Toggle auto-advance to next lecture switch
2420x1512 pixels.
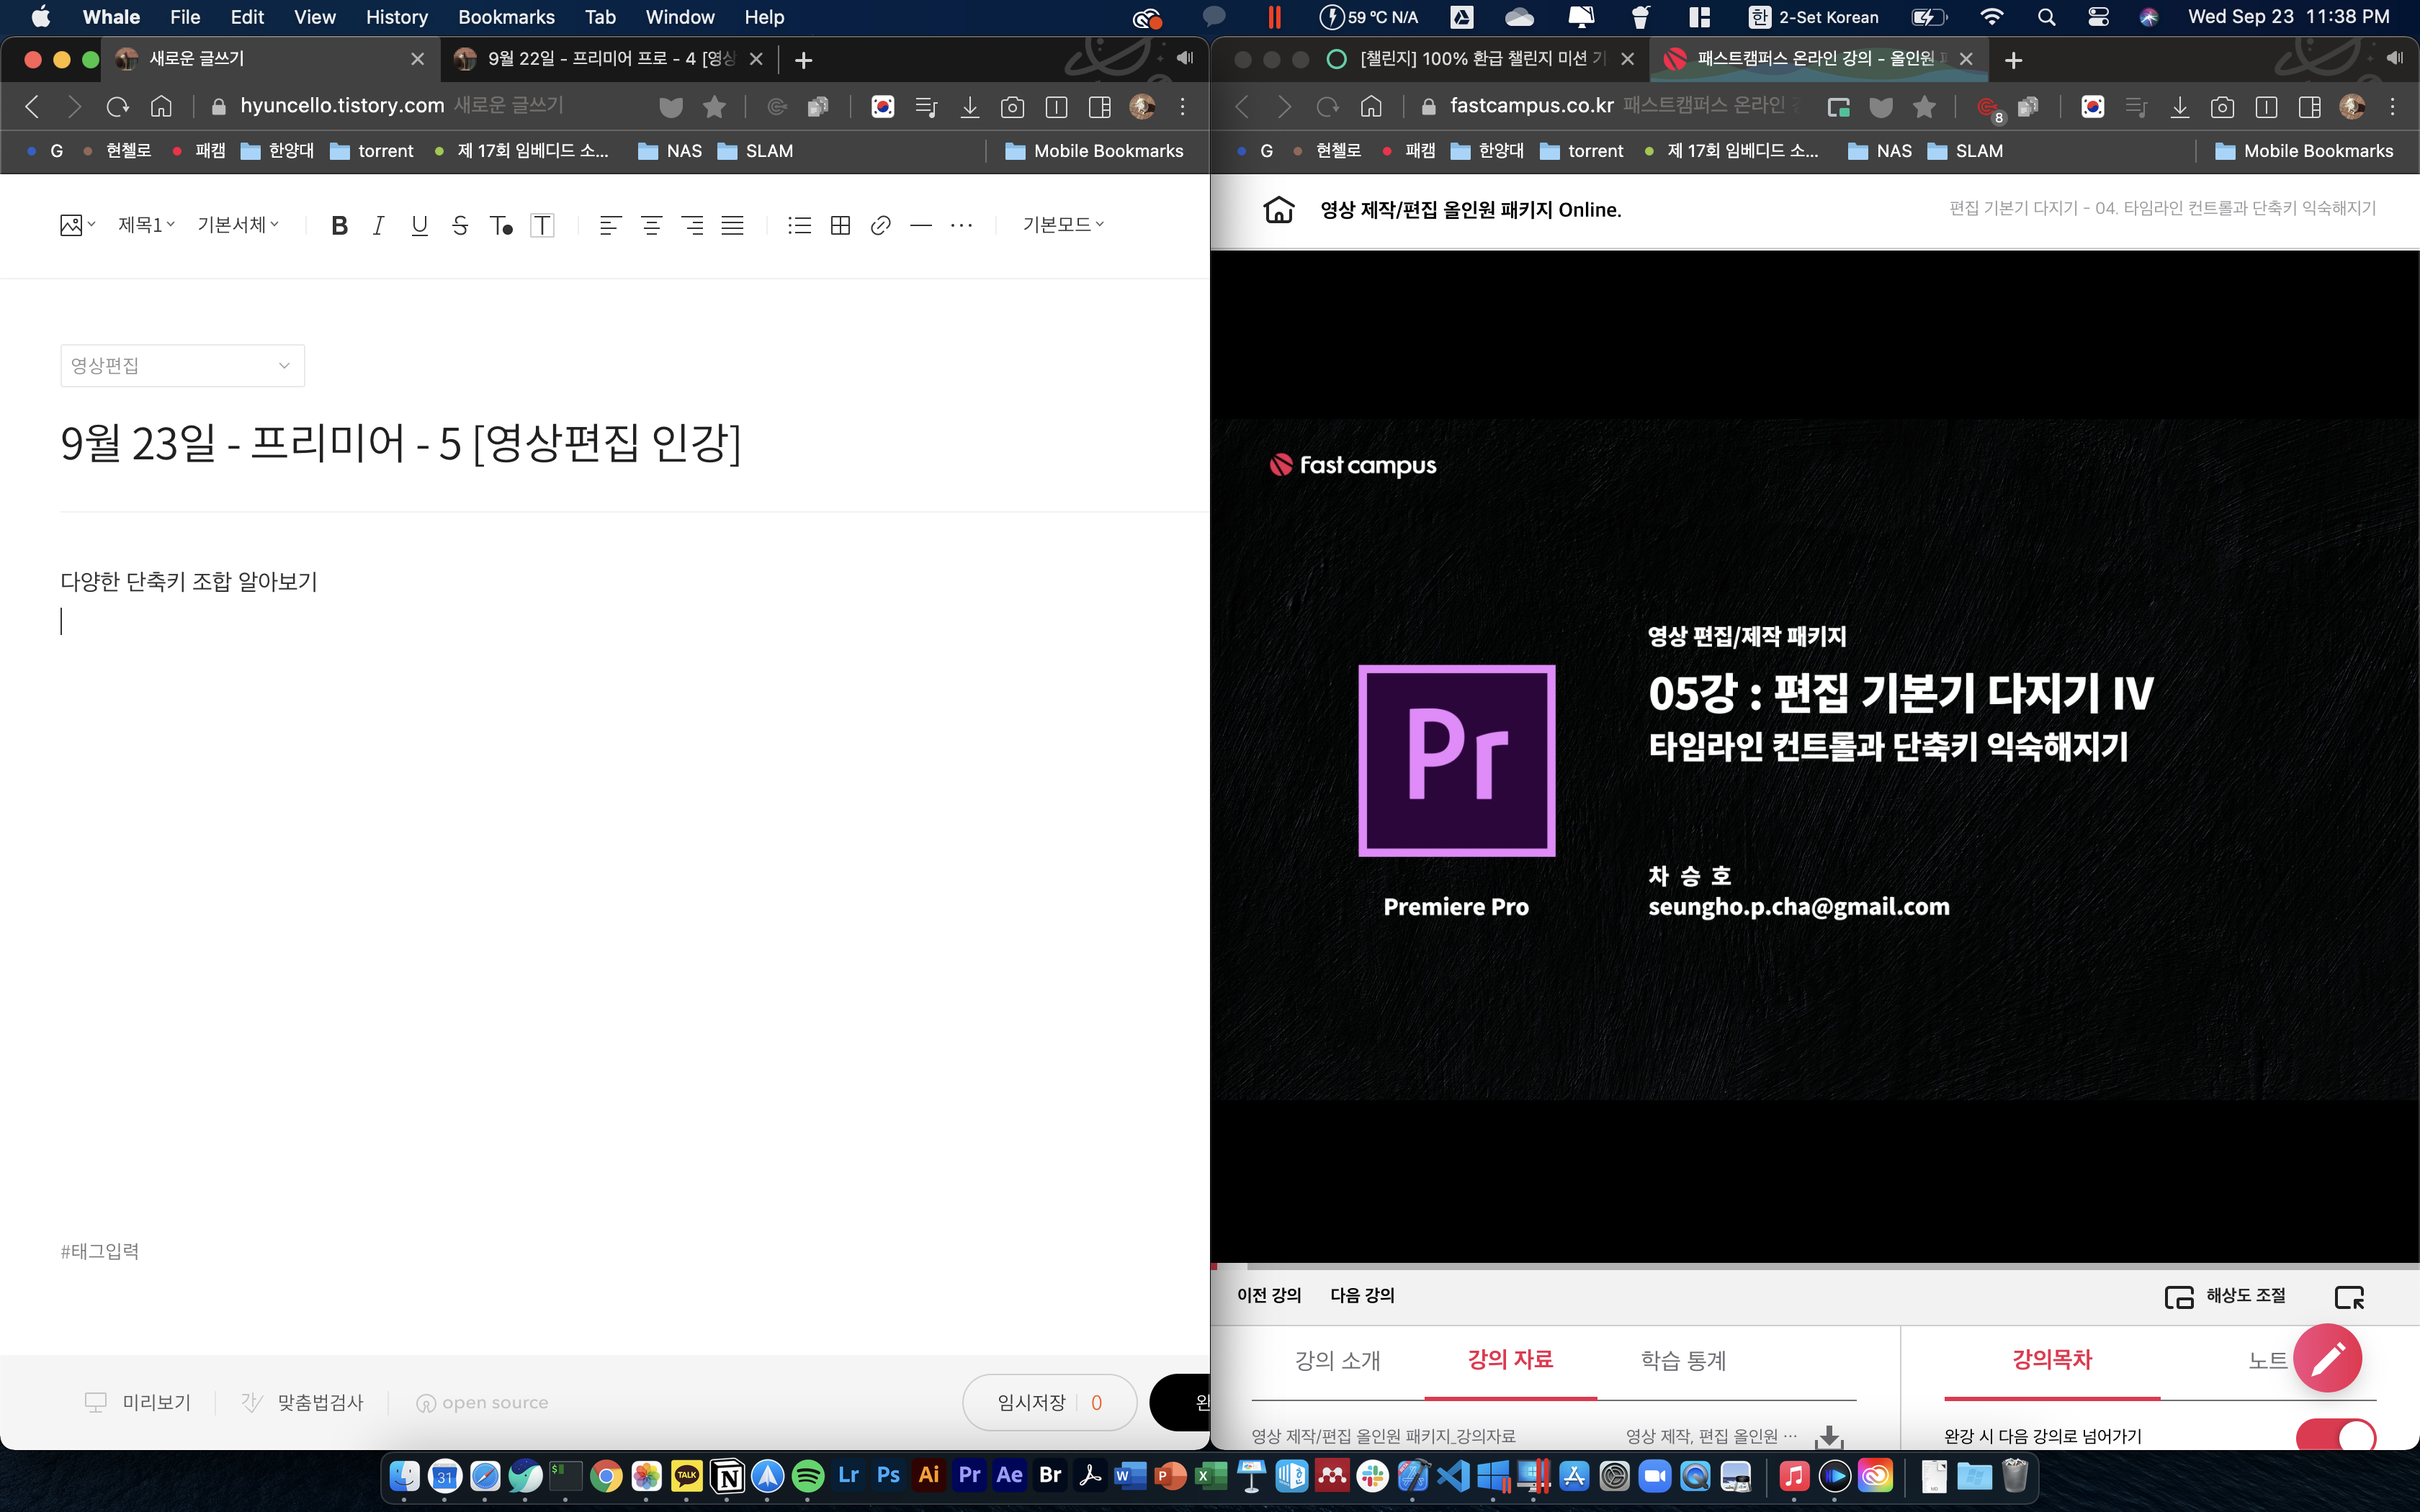coord(2335,1436)
